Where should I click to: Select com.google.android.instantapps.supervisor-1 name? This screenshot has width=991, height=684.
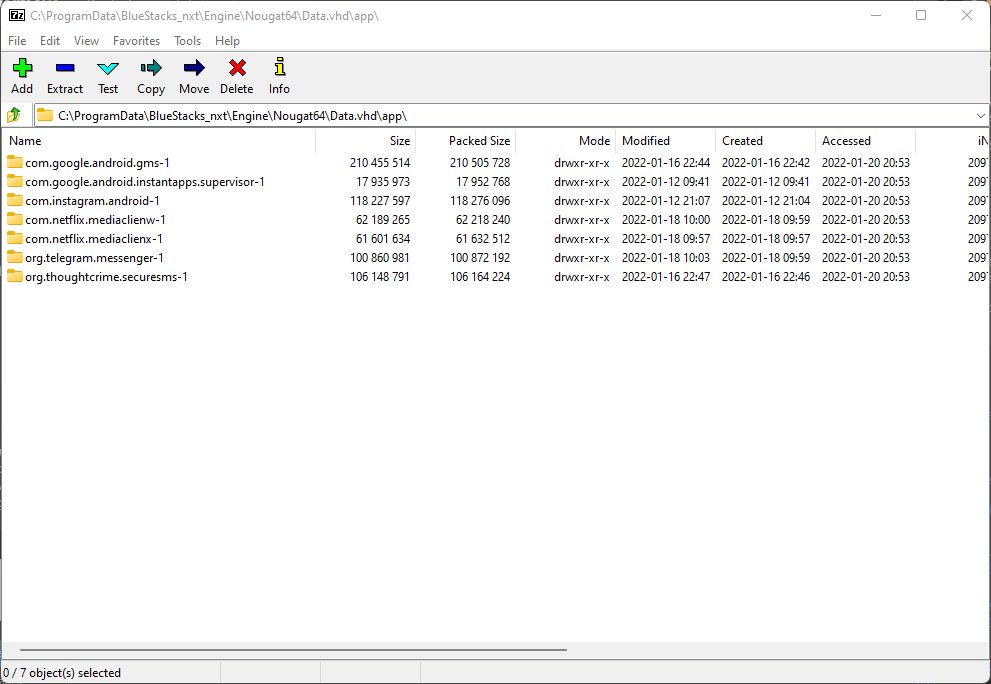[x=145, y=181]
